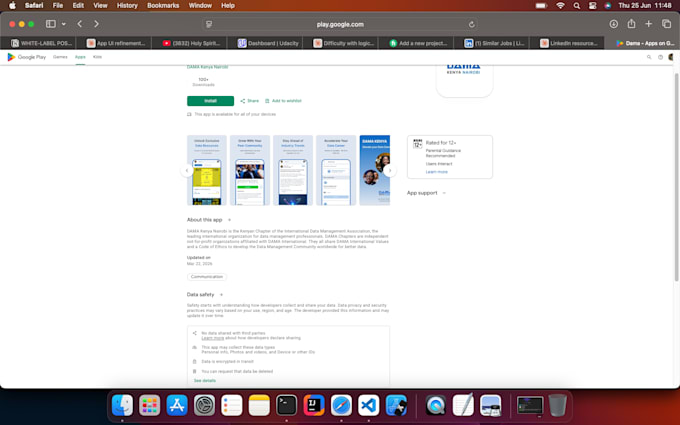Open the Accelerate Your Data Career screenshot
The width and height of the screenshot is (680, 425).
click(336, 170)
